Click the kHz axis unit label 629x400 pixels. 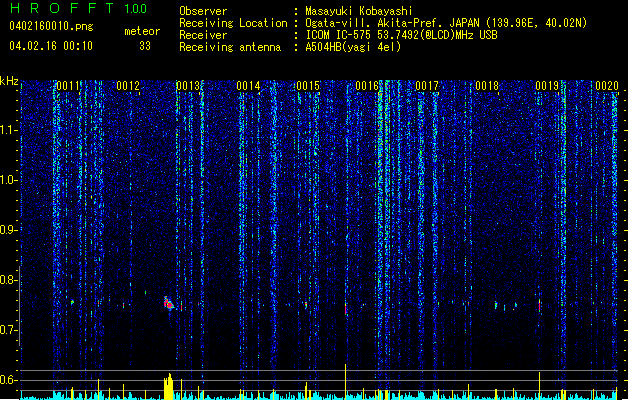pyautogui.click(x=9, y=81)
